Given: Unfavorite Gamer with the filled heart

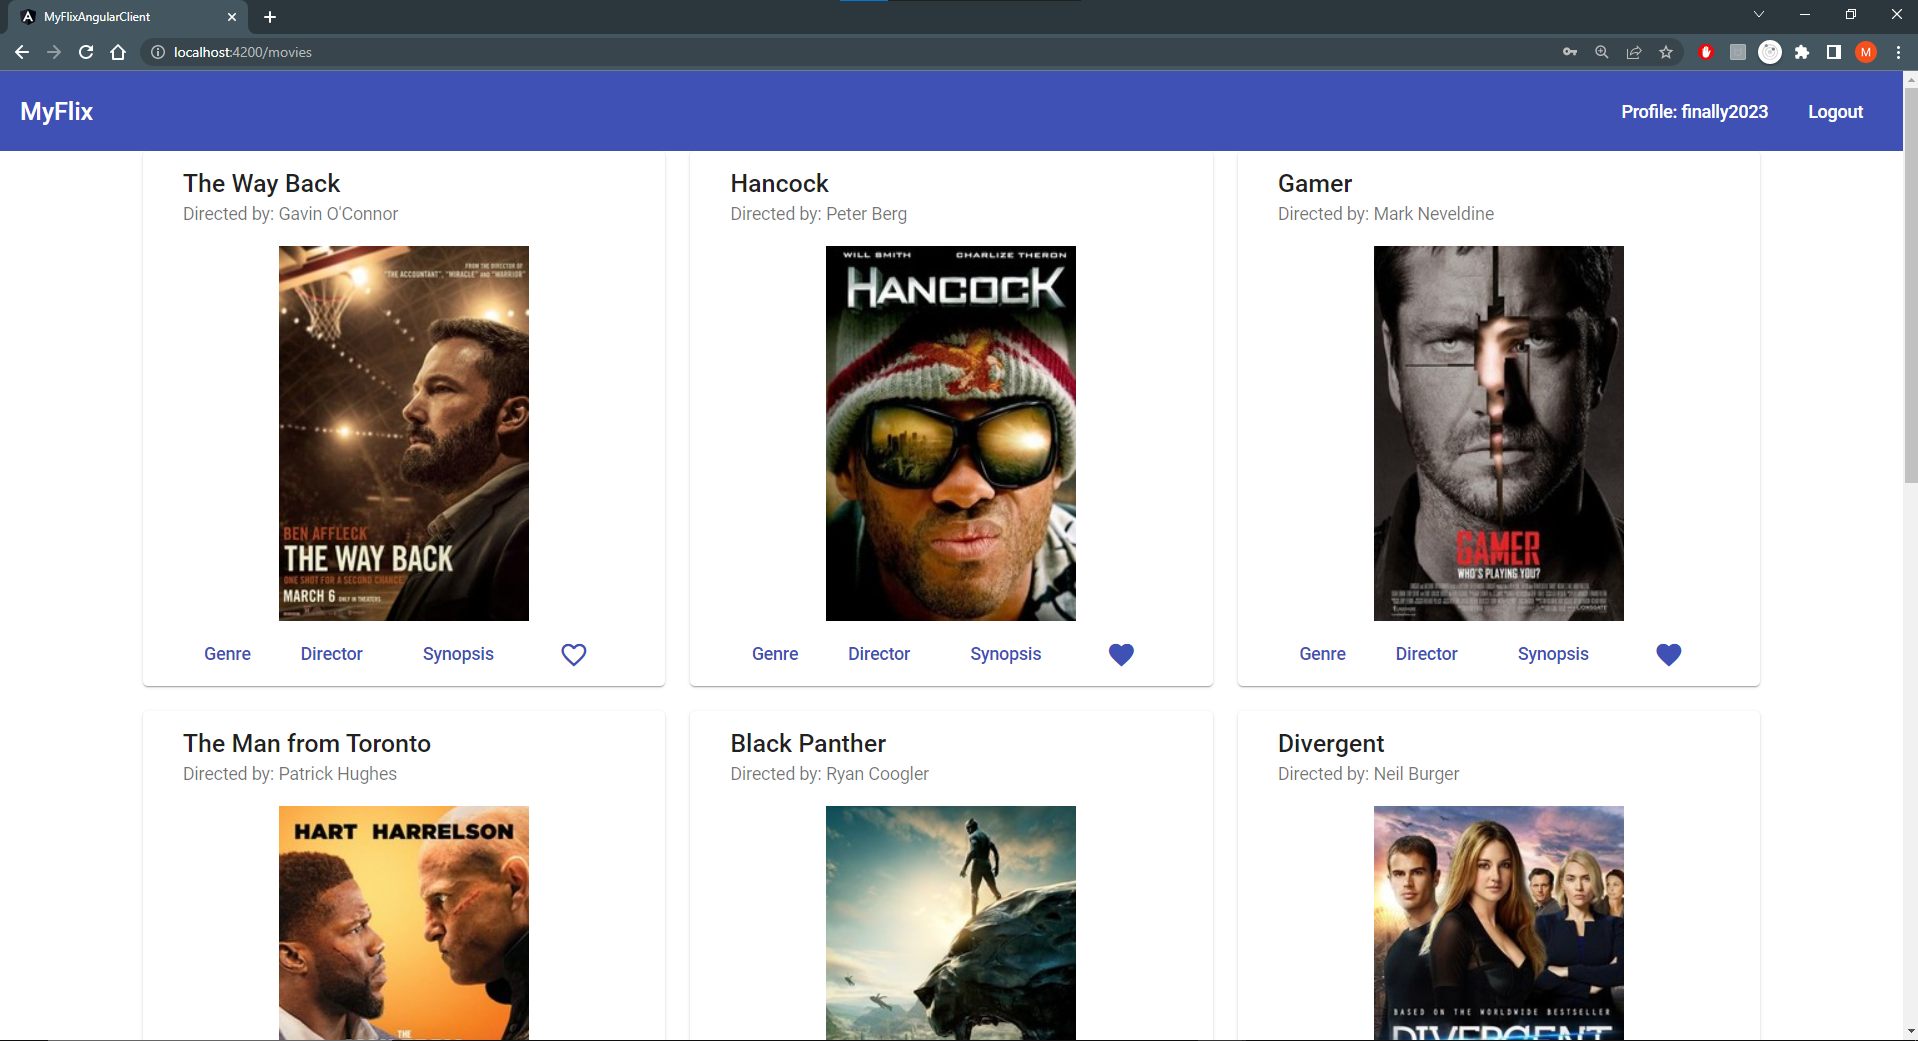Looking at the screenshot, I should (x=1669, y=654).
